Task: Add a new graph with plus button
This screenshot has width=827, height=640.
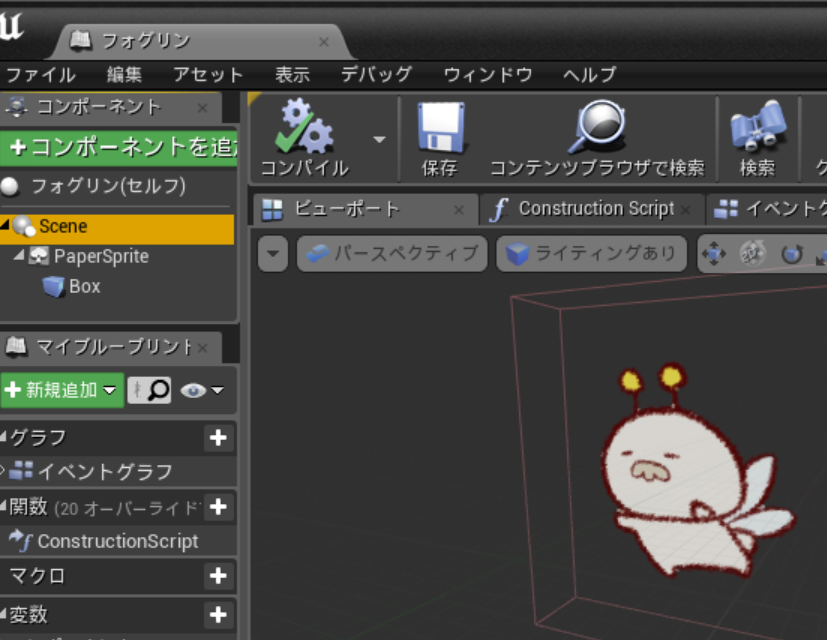Action: click(218, 437)
